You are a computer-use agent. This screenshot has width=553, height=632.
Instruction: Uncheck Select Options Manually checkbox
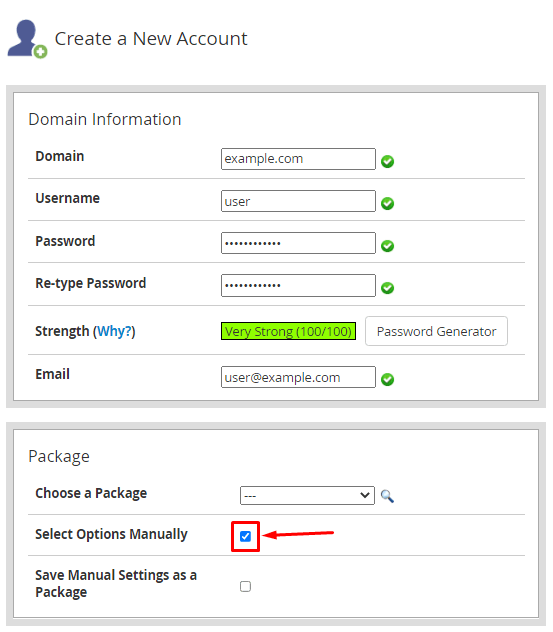point(245,536)
